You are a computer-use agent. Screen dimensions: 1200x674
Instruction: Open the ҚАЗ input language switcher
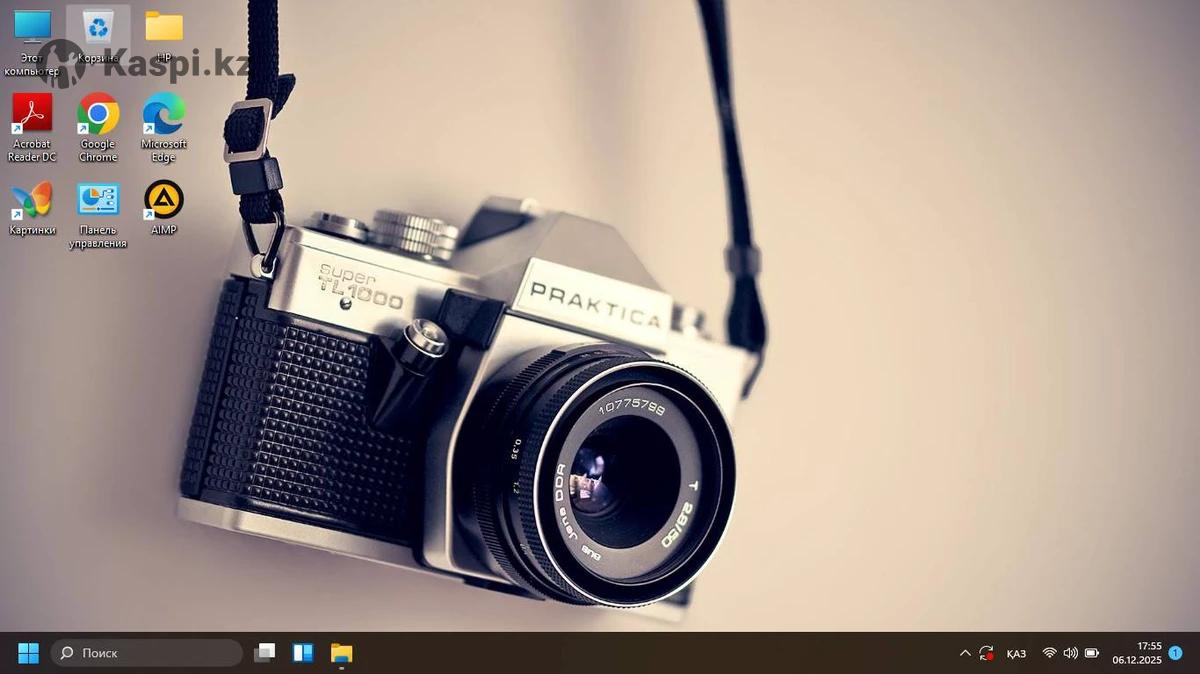click(x=1016, y=653)
